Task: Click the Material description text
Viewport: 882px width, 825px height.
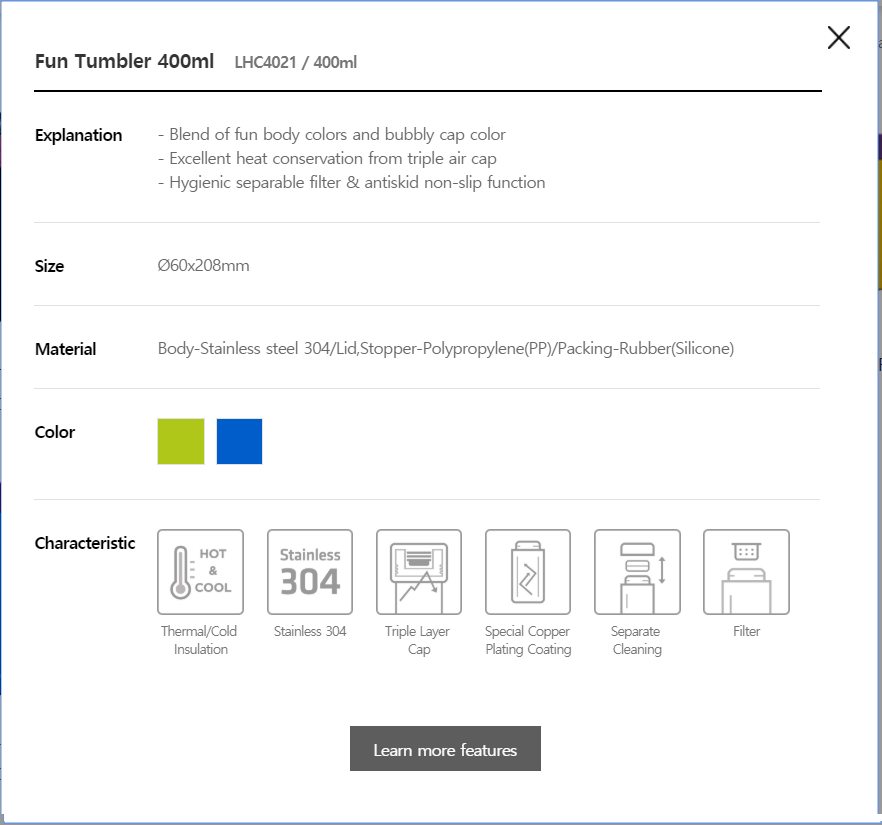Action: click(x=446, y=349)
